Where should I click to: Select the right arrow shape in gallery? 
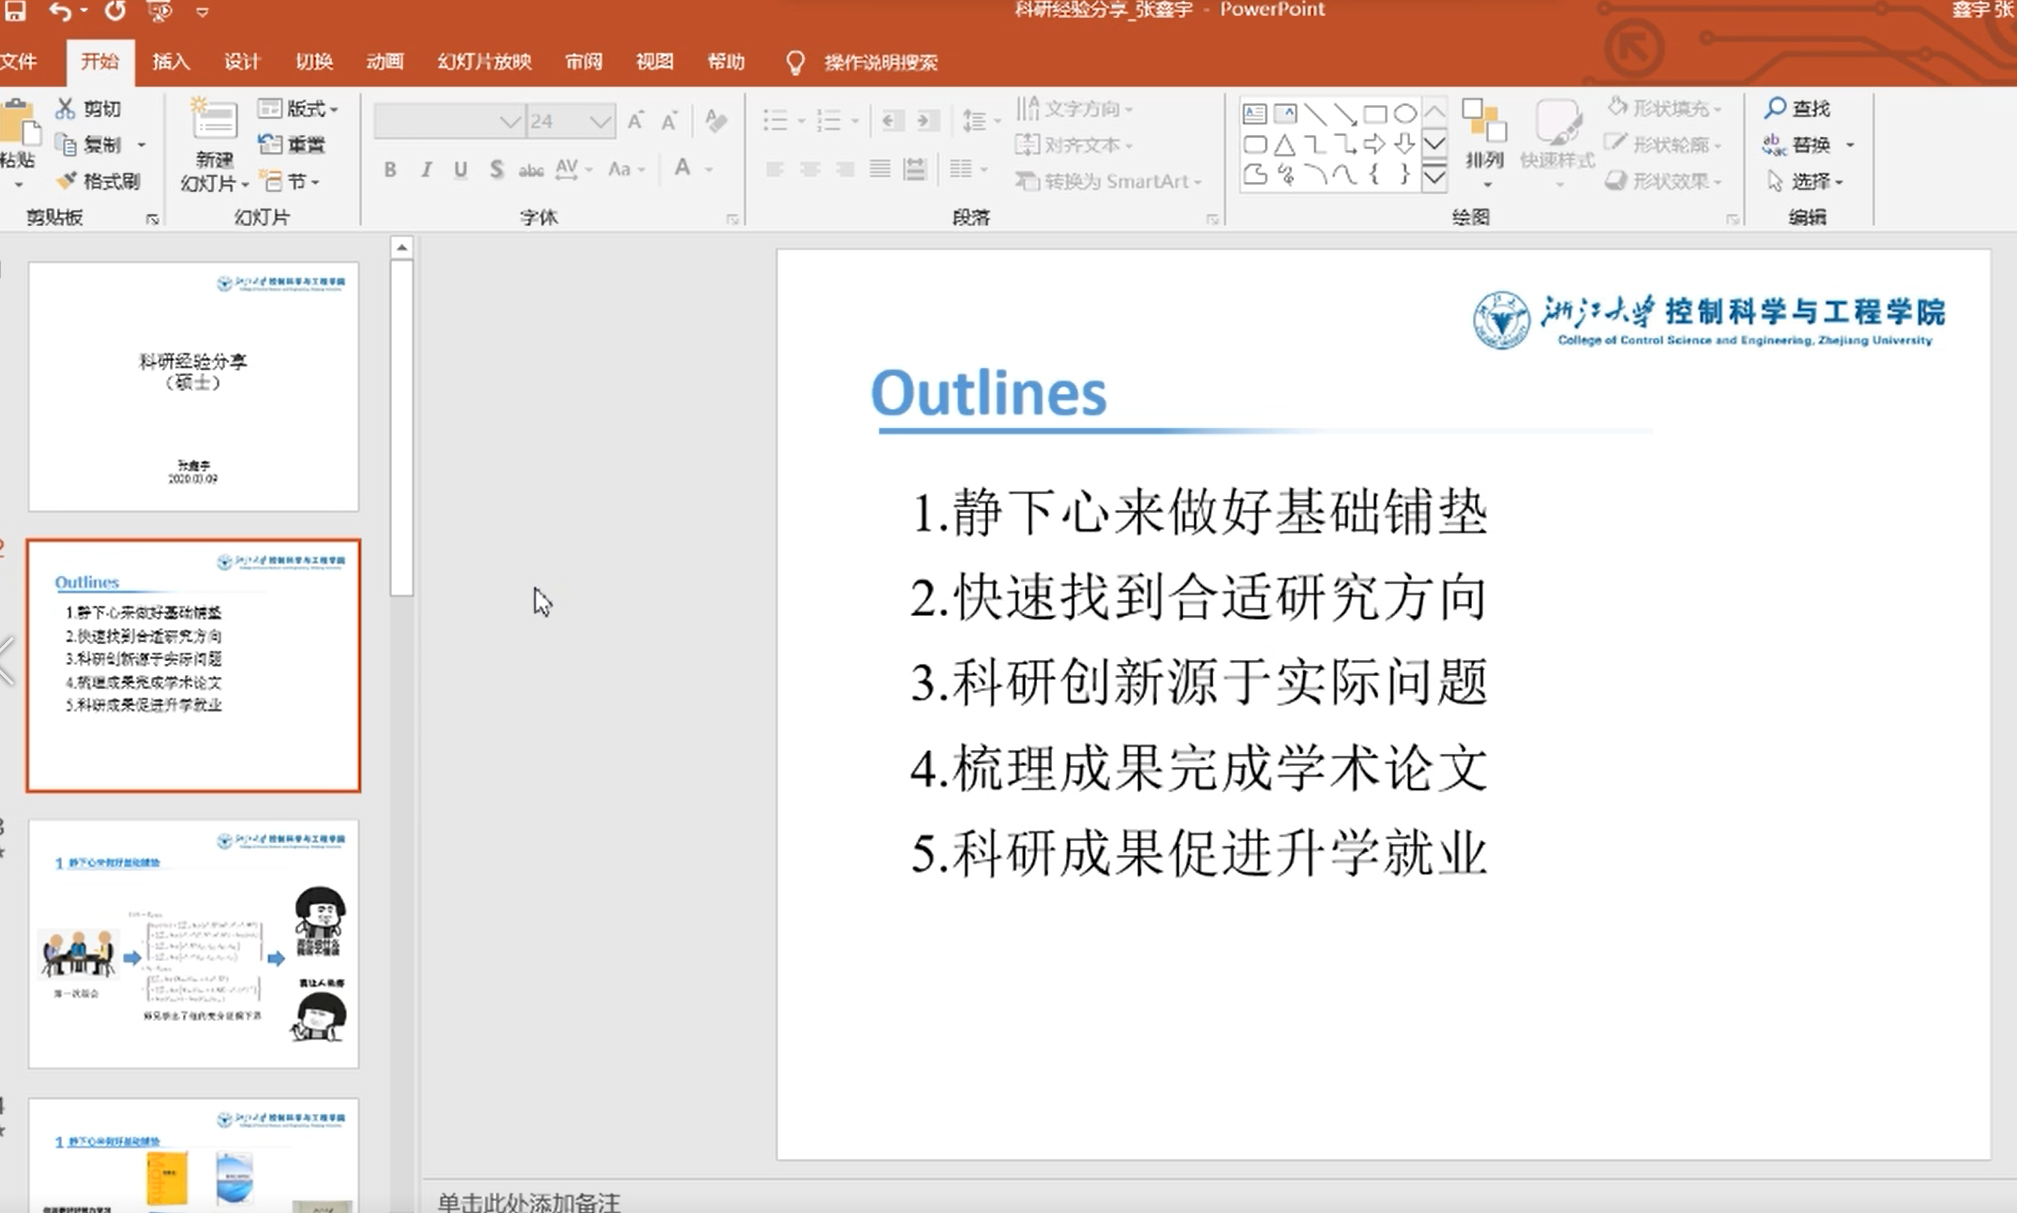click(1375, 145)
